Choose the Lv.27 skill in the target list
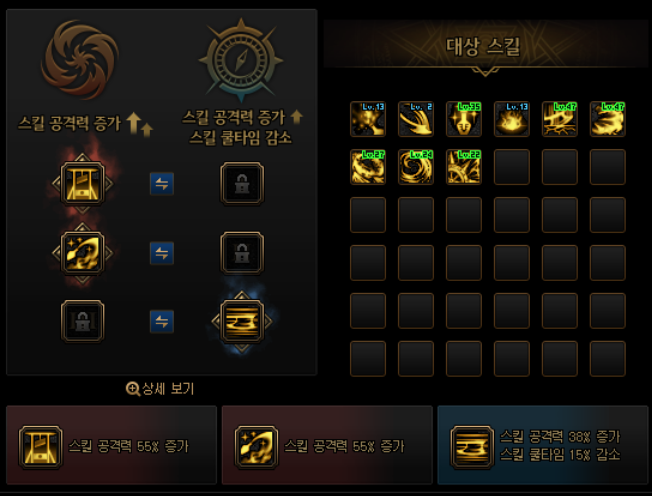652x496 pixels. [368, 167]
